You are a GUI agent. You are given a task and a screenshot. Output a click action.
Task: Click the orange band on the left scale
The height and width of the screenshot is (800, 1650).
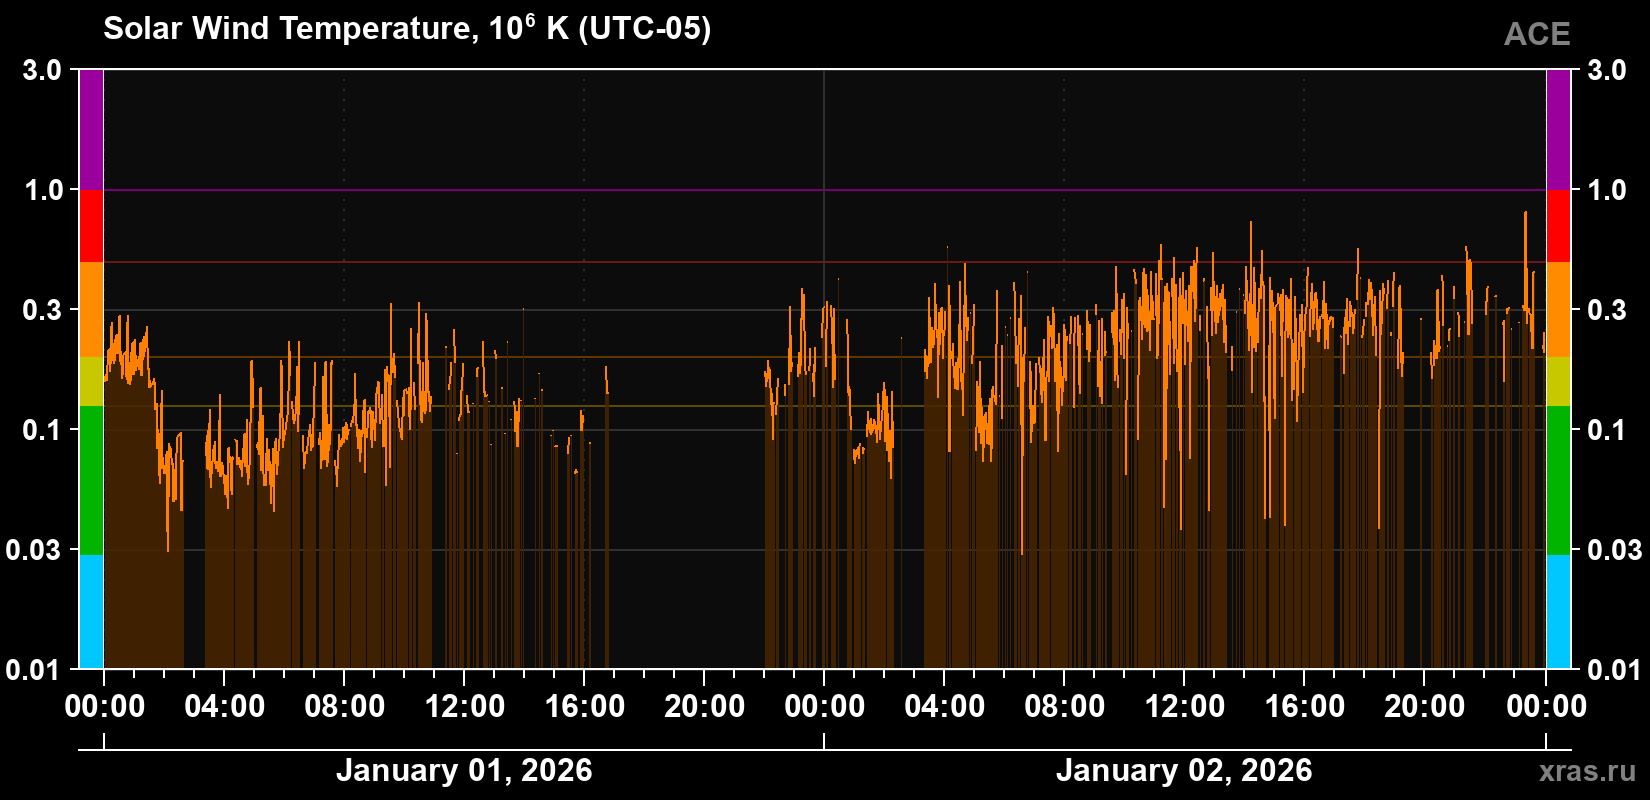coord(91,310)
